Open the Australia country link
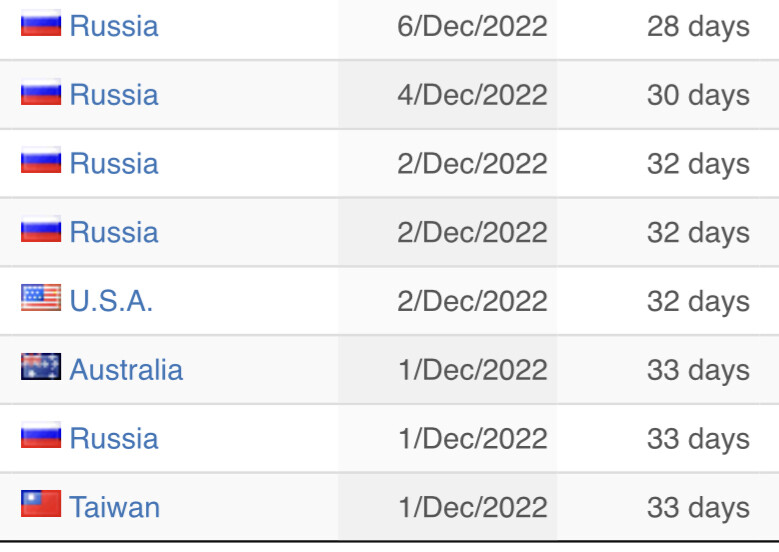779x552 pixels. pyautogui.click(x=126, y=370)
